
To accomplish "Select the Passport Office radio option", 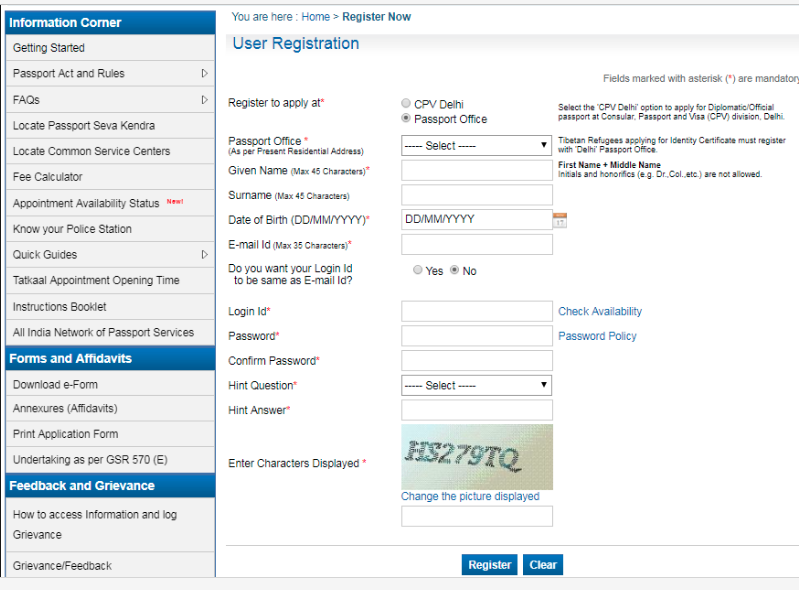I will click(x=406, y=119).
